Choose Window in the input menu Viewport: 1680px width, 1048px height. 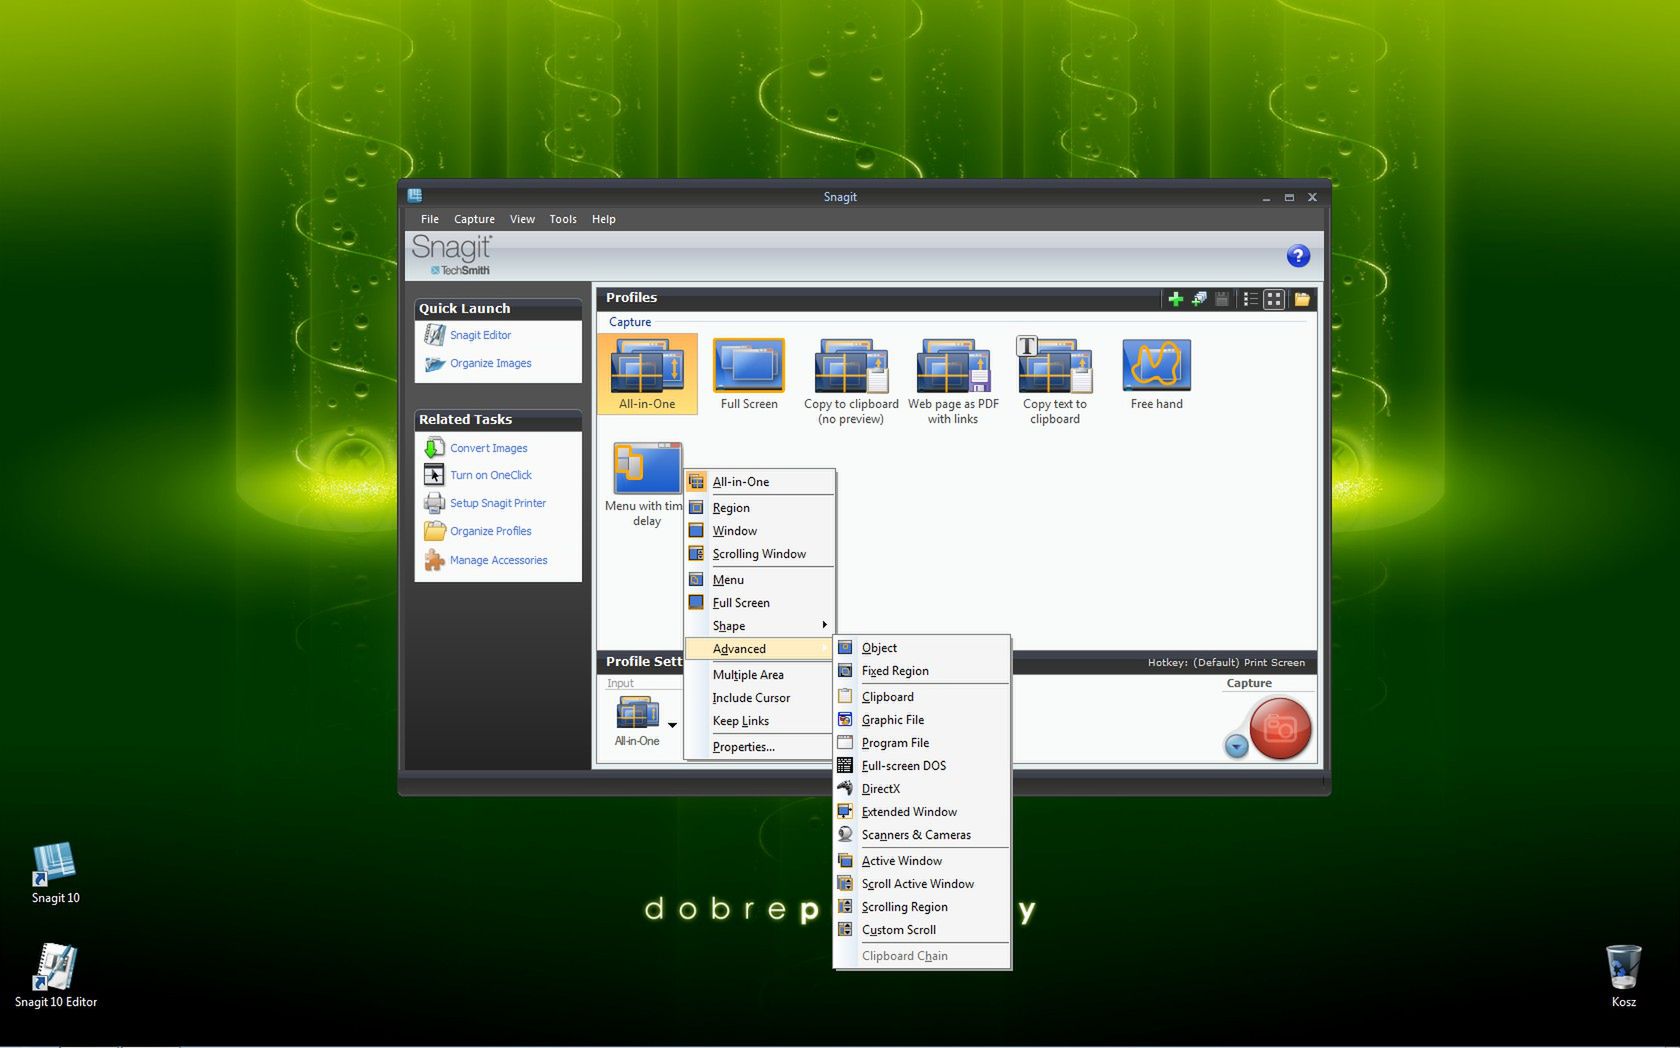pyautogui.click(x=760, y=531)
